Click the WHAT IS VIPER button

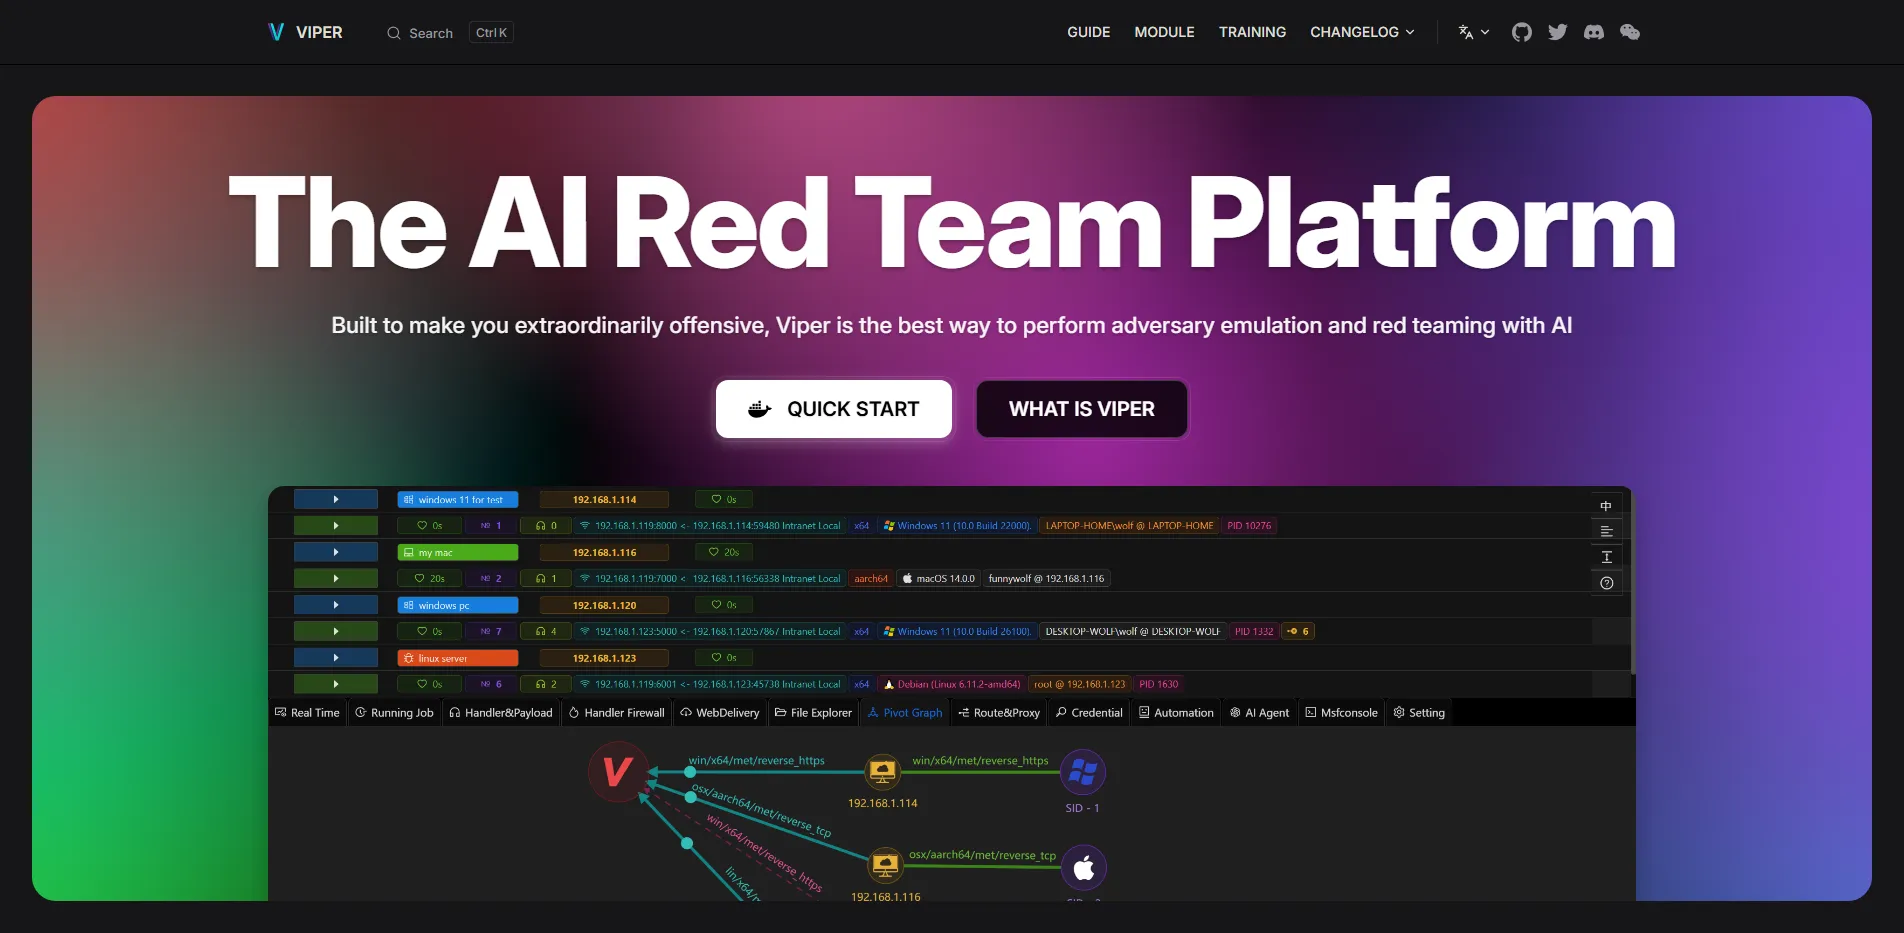point(1082,409)
